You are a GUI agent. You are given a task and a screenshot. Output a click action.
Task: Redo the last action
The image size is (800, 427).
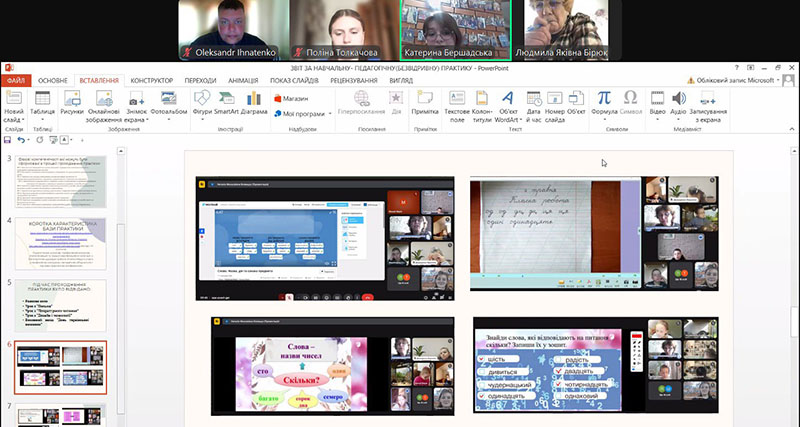[x=39, y=140]
